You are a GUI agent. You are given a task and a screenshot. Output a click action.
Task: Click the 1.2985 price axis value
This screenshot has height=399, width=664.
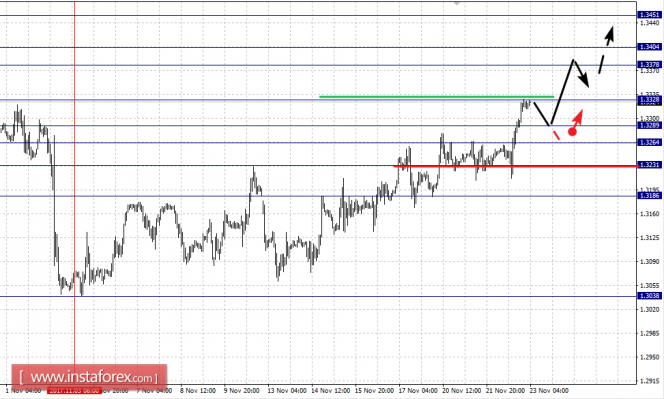coord(650,333)
